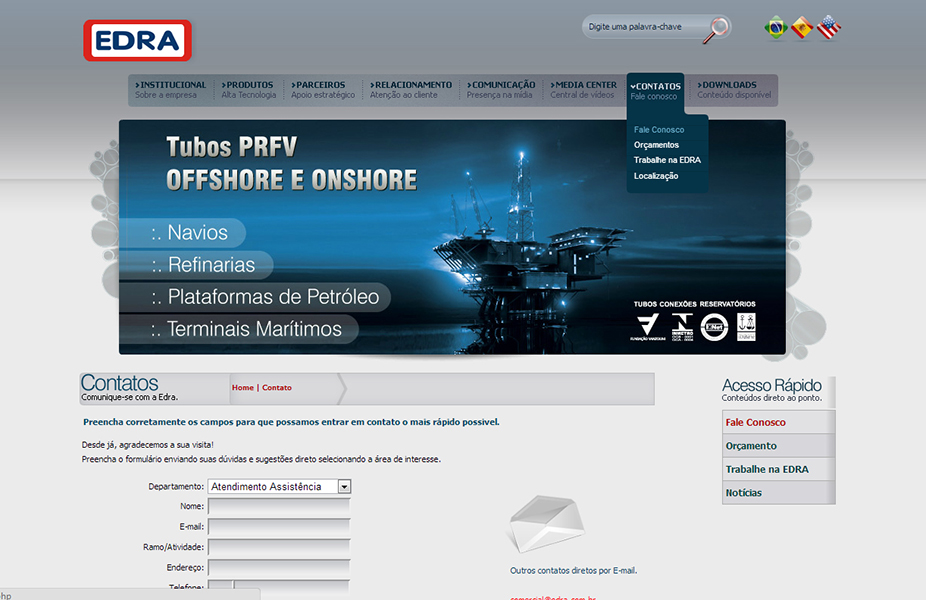Open the Departamento dropdown
Screen dimensions: 926x600
(279, 487)
